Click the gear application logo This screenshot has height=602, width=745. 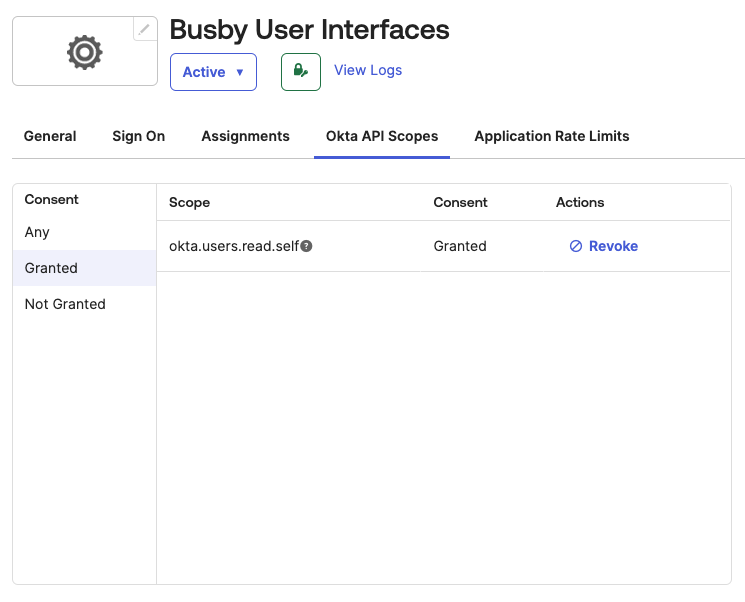(85, 52)
